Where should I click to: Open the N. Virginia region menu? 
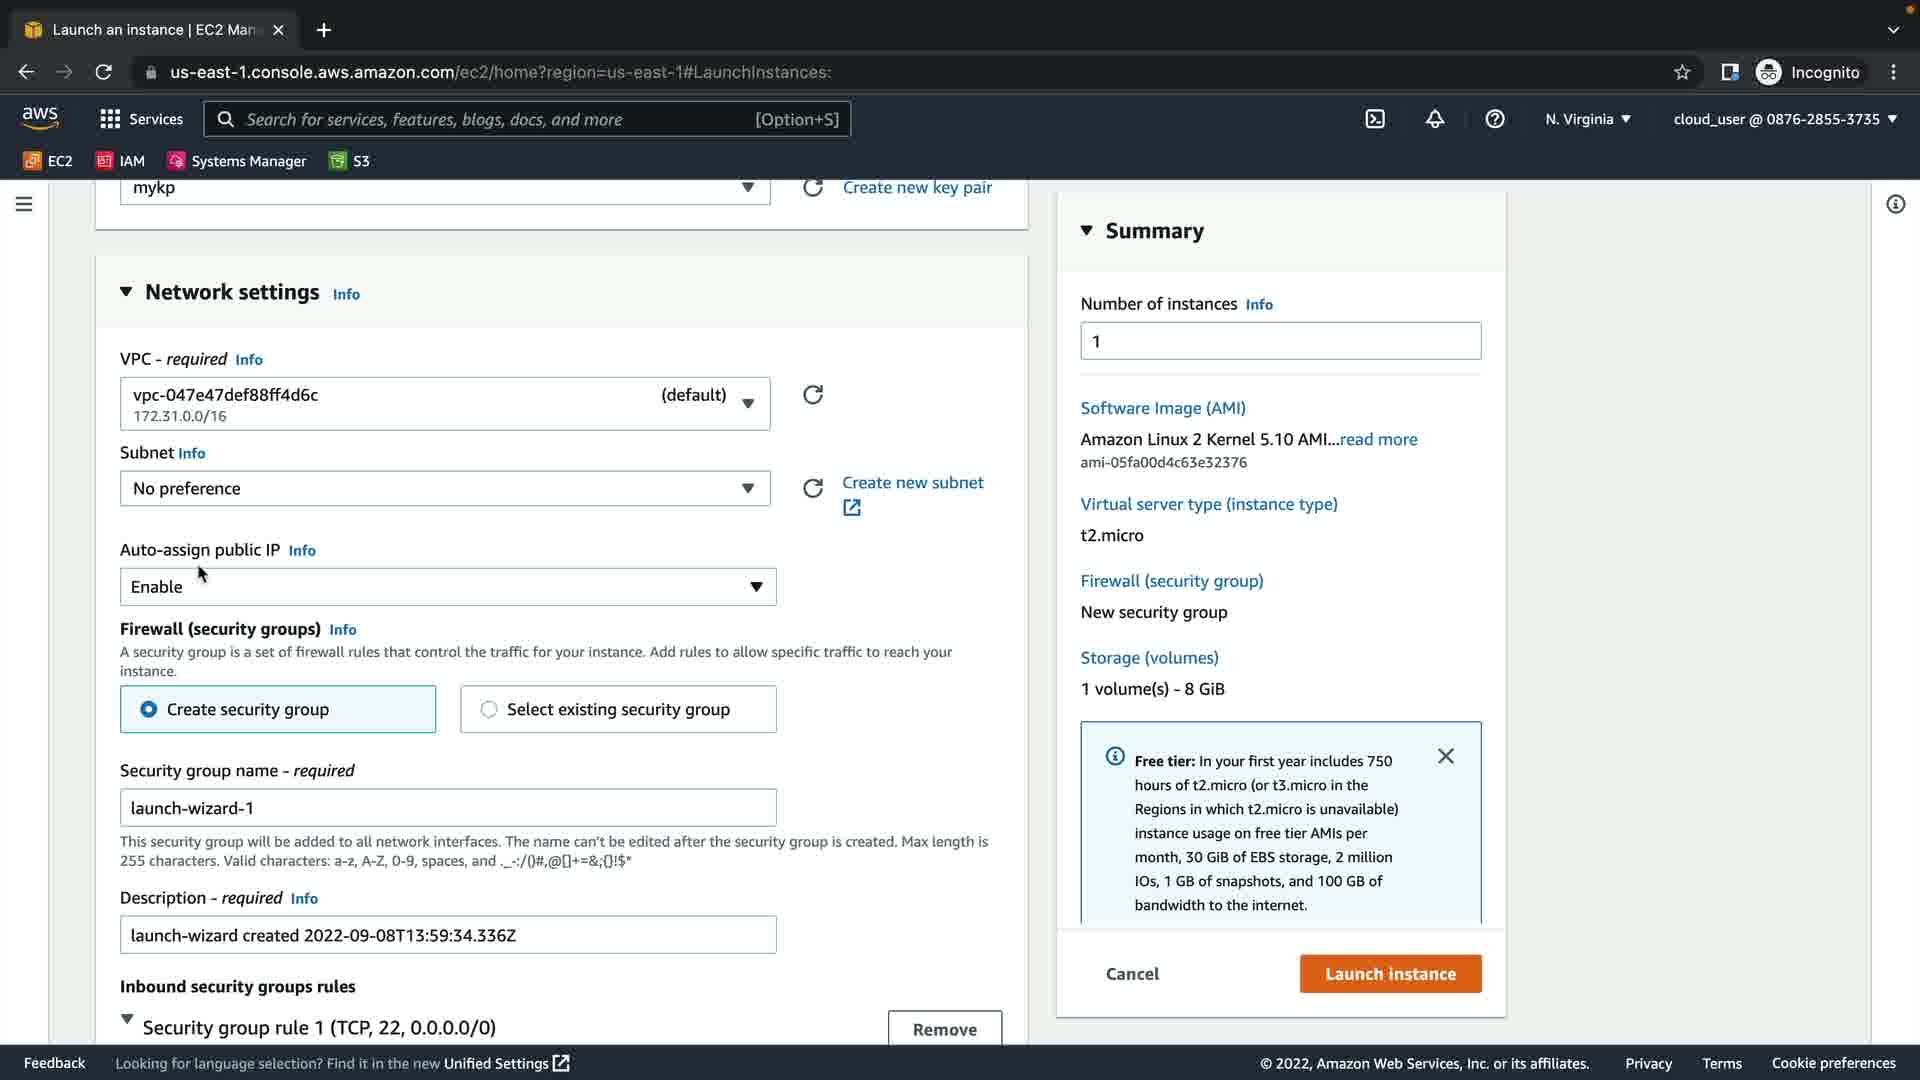pos(1587,119)
